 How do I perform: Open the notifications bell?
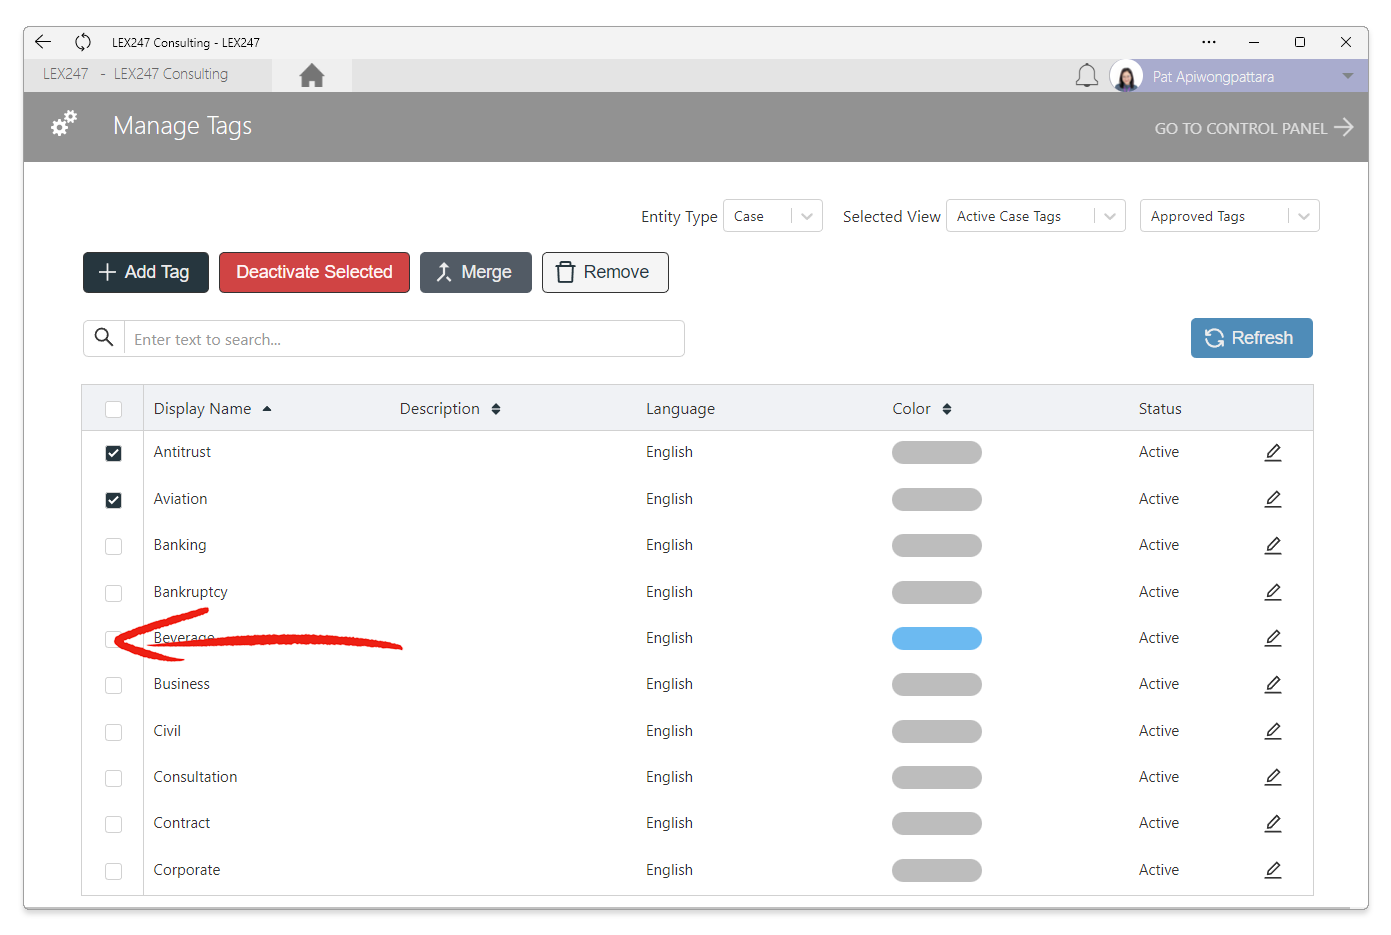pyautogui.click(x=1087, y=76)
